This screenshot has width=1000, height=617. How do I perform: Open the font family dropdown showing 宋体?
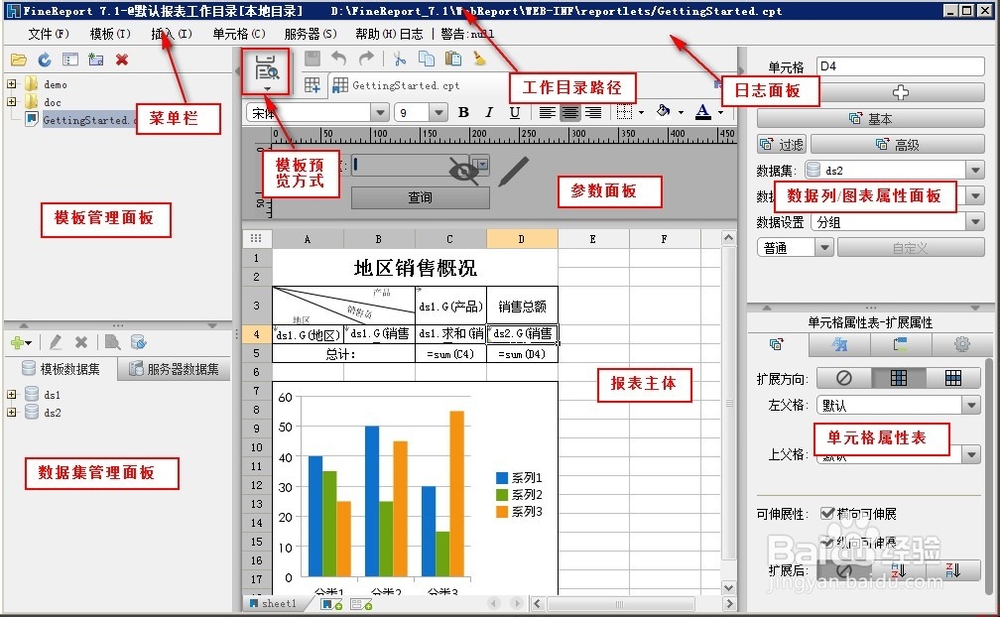tap(380, 112)
